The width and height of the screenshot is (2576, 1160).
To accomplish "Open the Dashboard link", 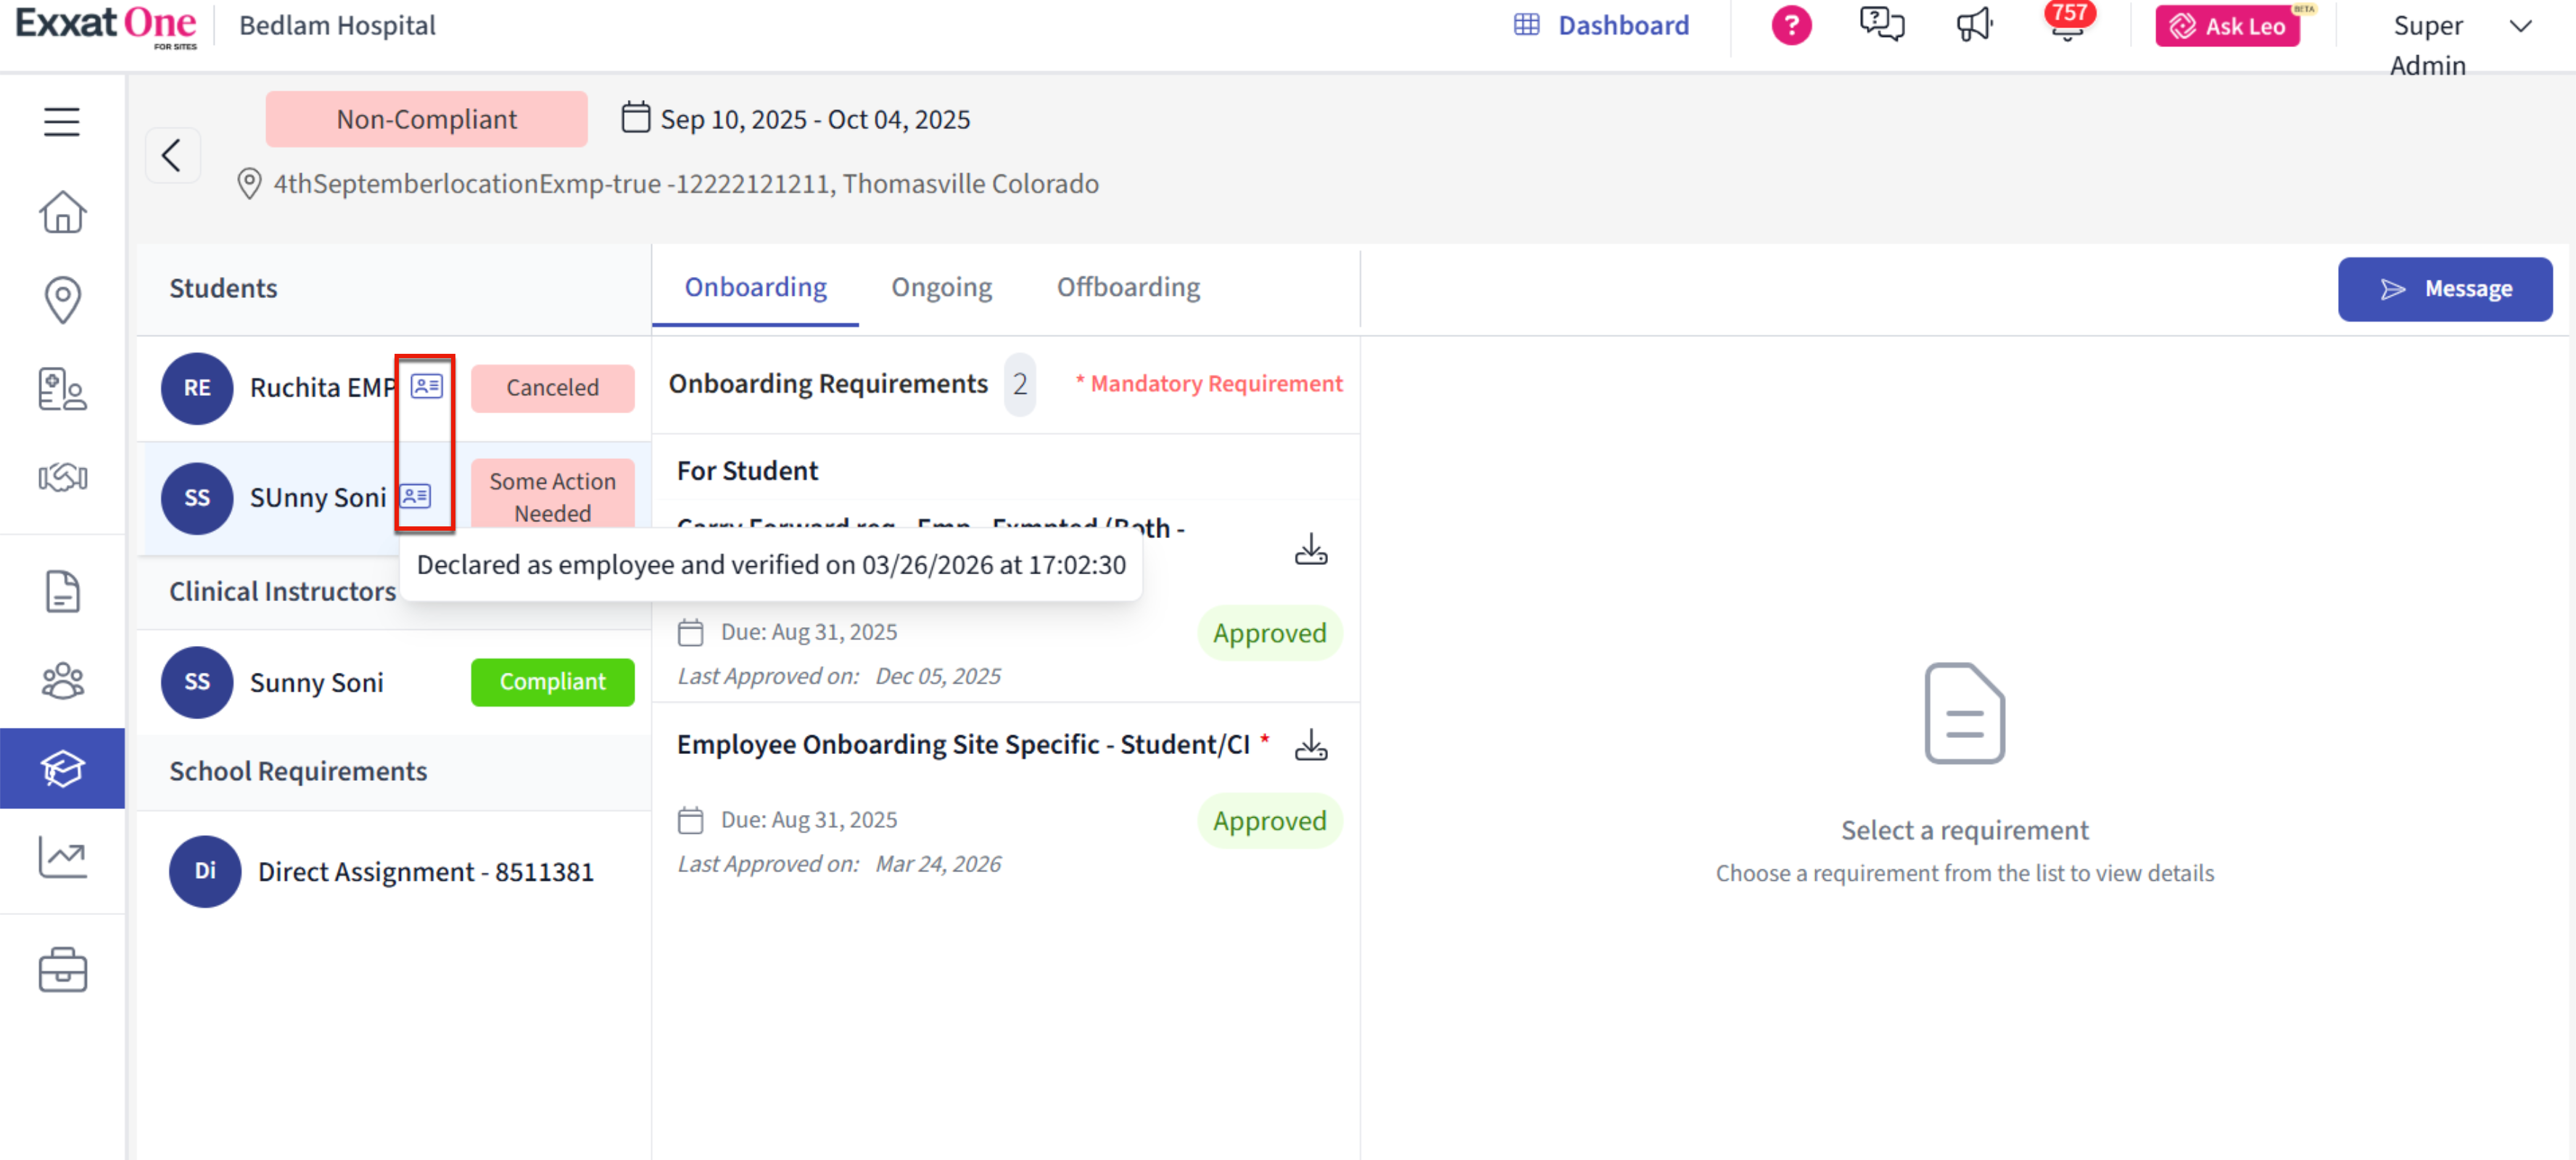I will pyautogui.click(x=1602, y=26).
